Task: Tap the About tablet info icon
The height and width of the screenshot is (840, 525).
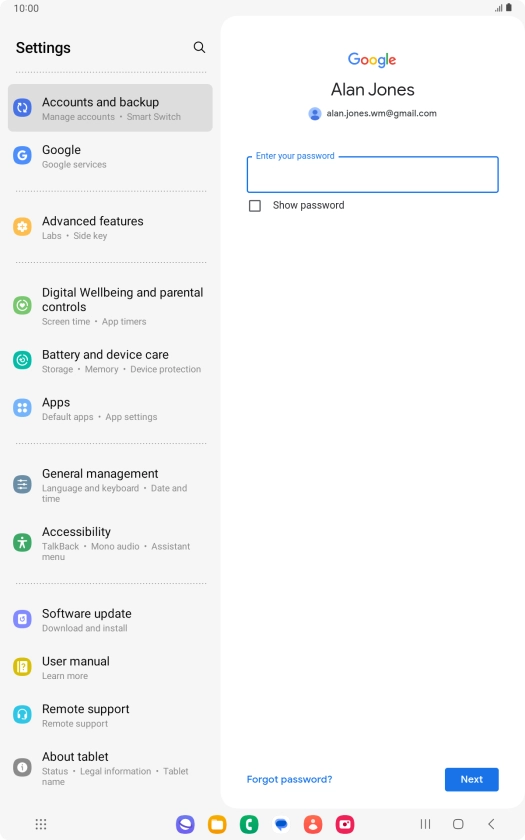Action: tap(22, 768)
